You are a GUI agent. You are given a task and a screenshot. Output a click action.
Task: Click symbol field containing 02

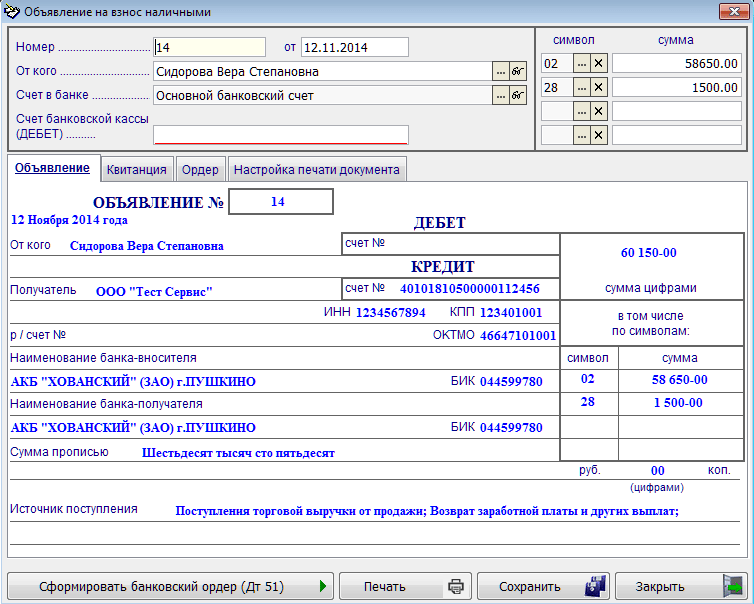[557, 63]
